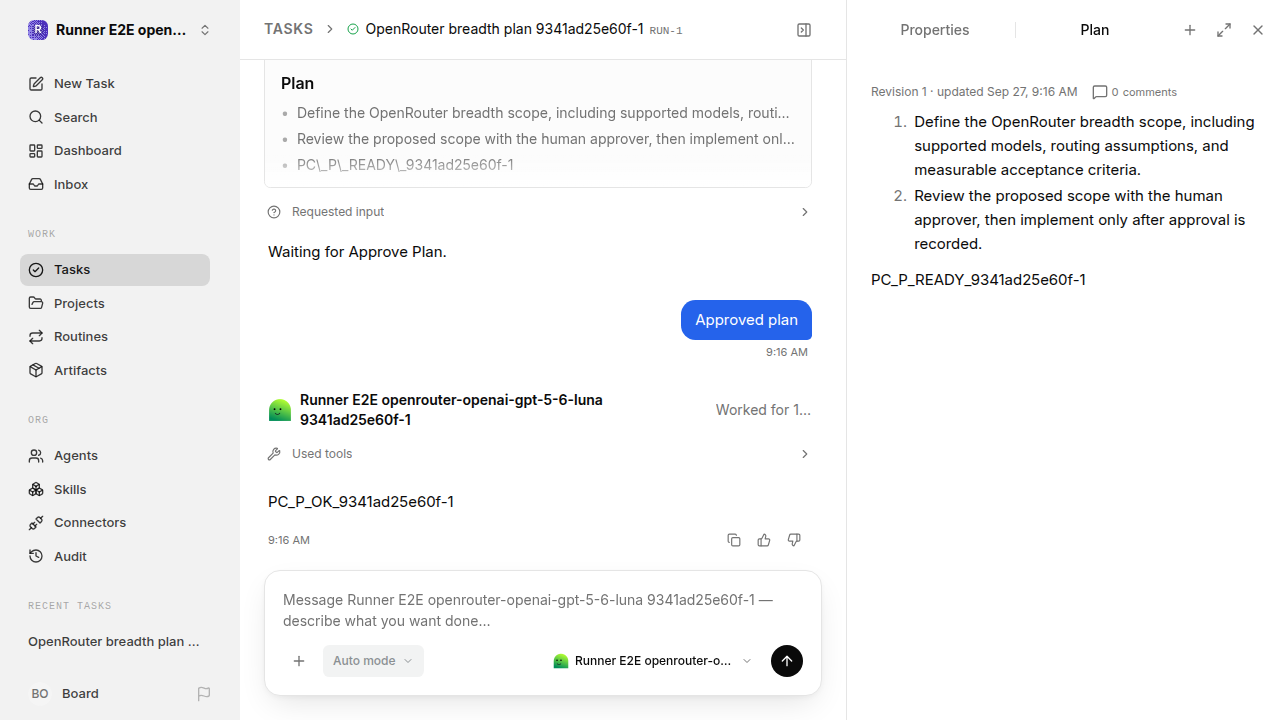This screenshot has width=1280, height=720.
Task: Click the flag icon beside Board
Action: [204, 694]
